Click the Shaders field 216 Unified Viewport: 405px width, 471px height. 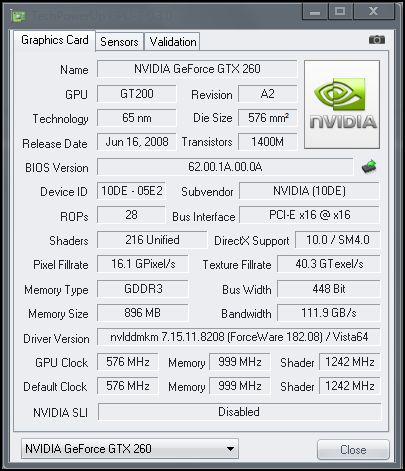[152, 240]
